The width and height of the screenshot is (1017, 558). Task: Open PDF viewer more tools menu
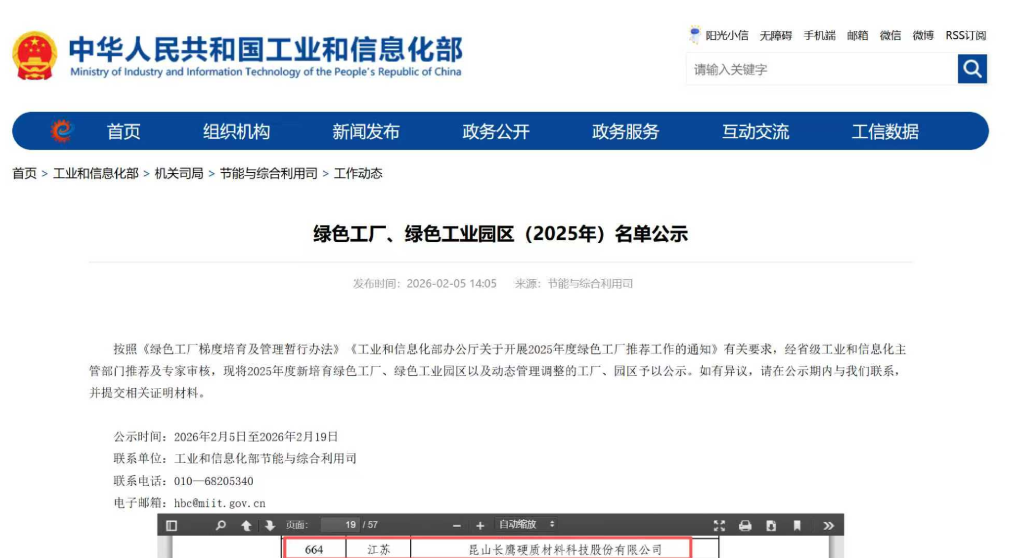tap(828, 526)
